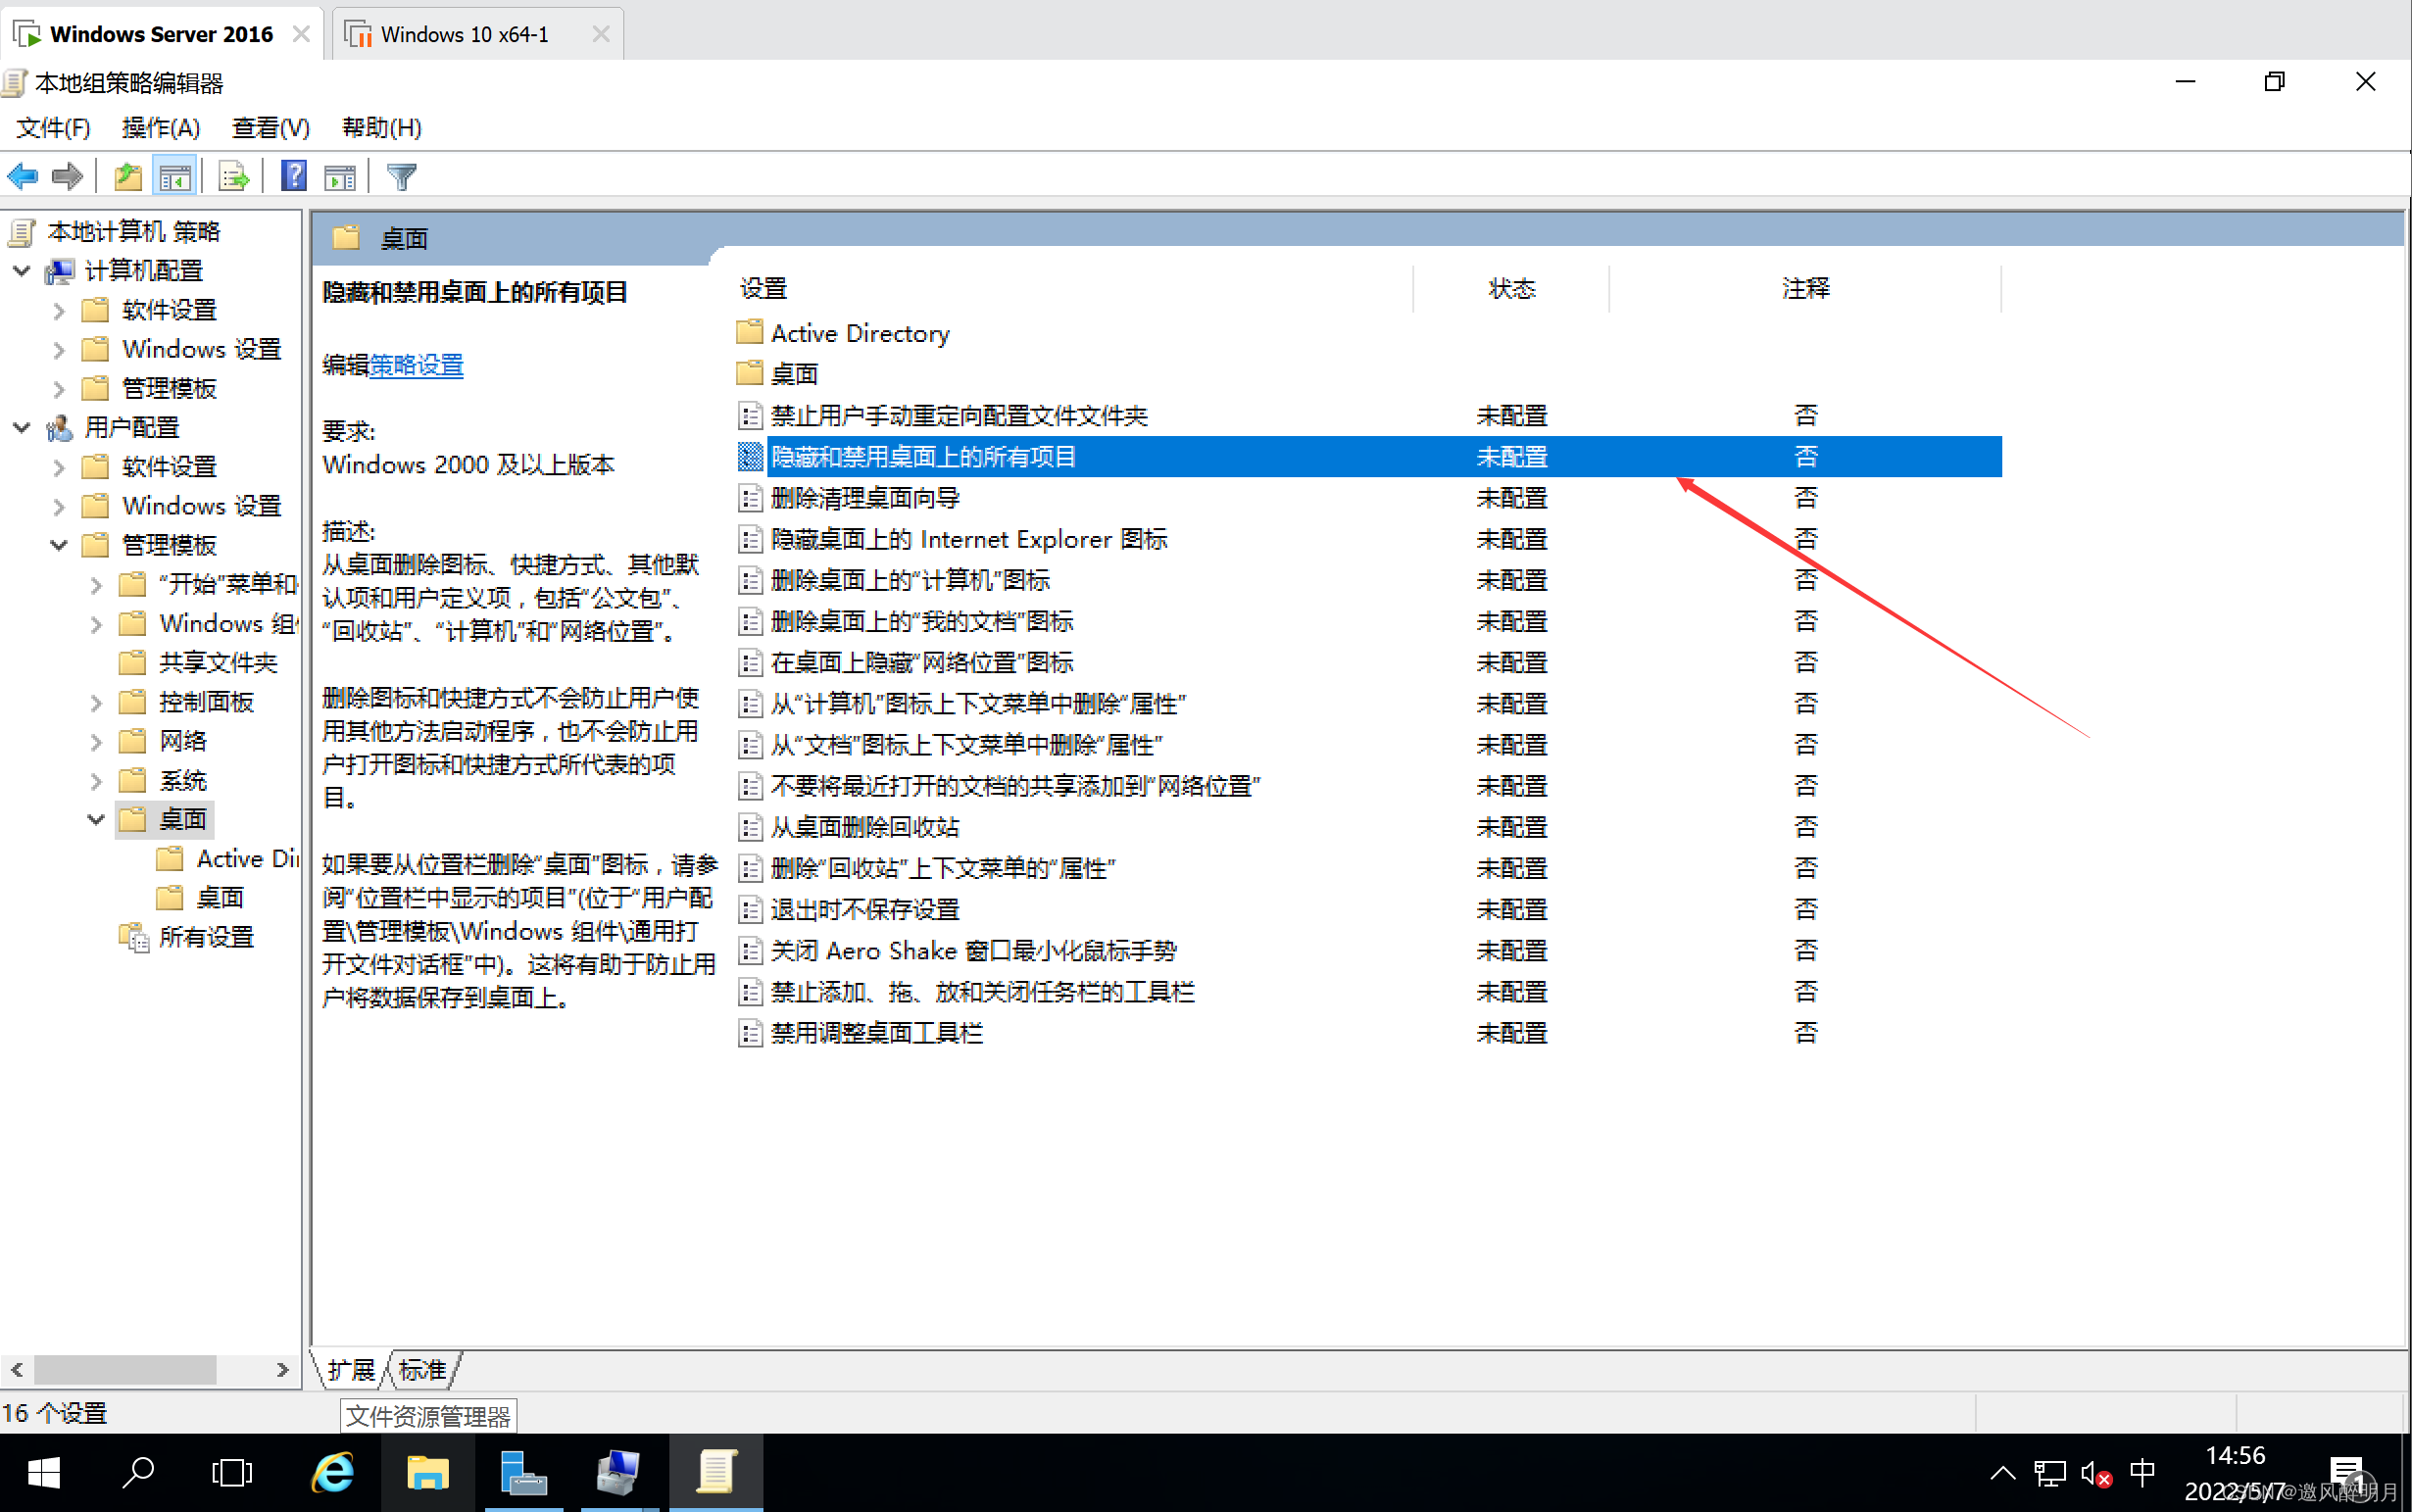Click the Chinese IME indicator in tray
This screenshot has height=1512, width=2412.
coord(2142,1472)
